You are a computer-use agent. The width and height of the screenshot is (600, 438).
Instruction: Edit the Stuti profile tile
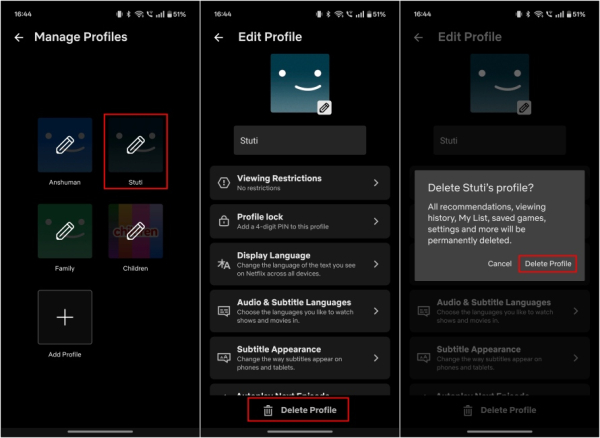coord(135,145)
